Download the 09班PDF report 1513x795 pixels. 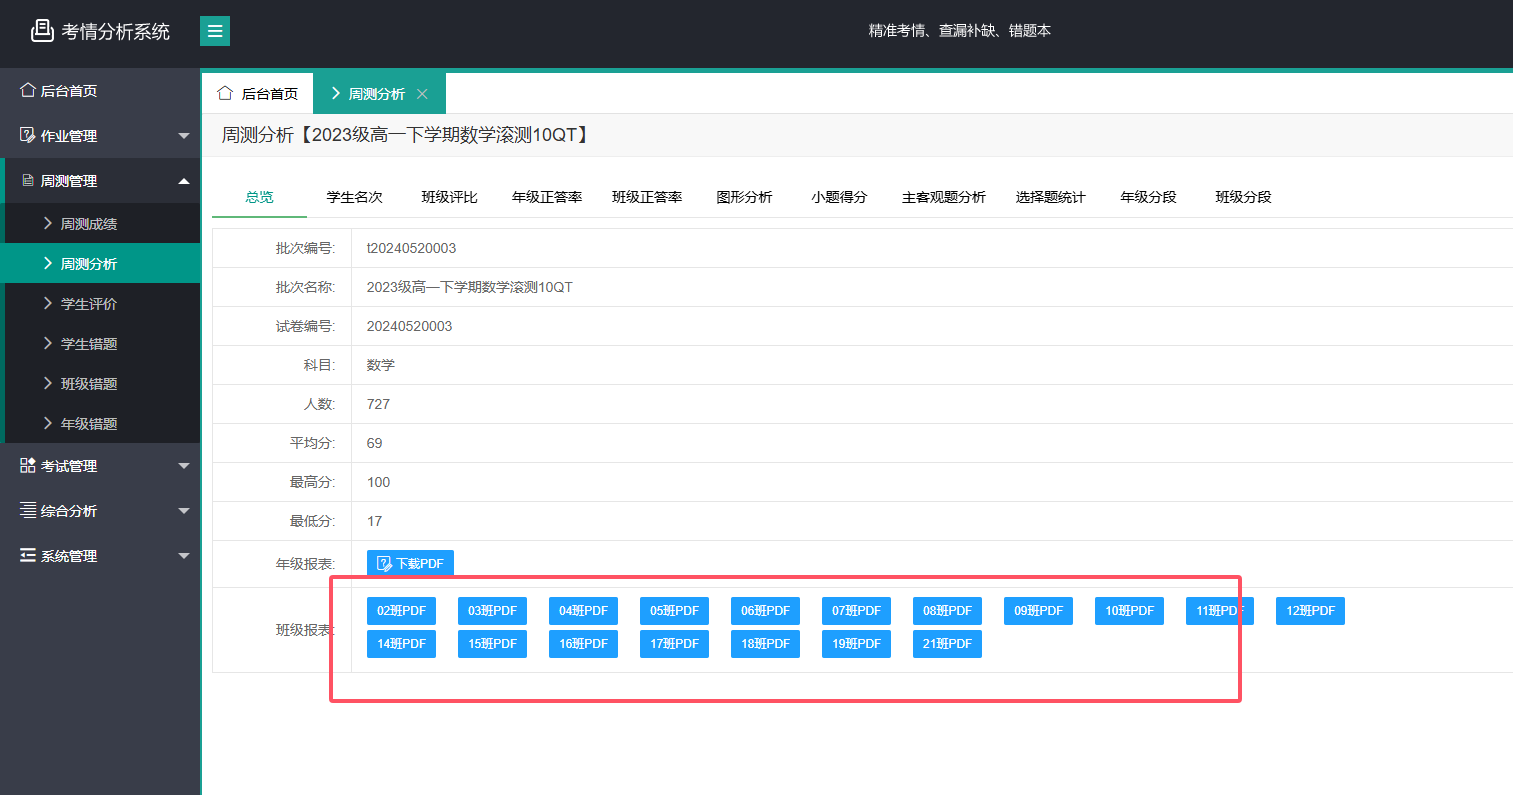(x=1038, y=610)
